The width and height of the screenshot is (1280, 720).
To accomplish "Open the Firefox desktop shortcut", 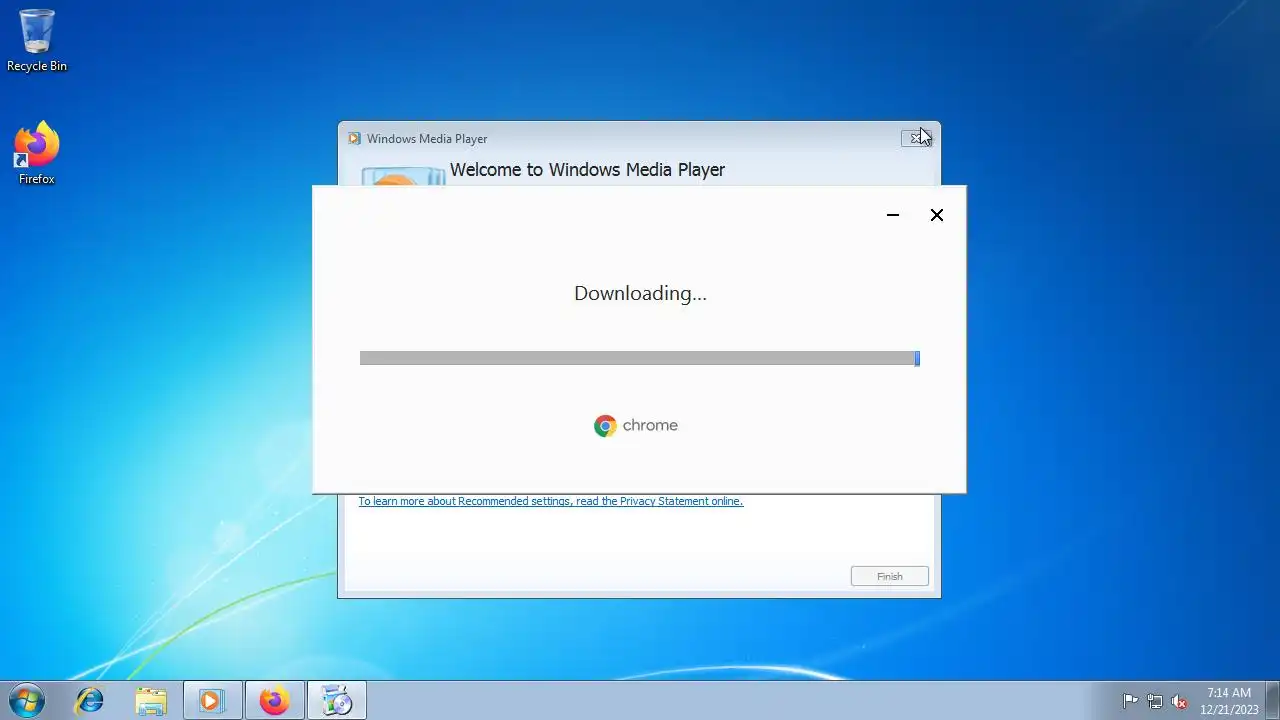I will 37,154.
